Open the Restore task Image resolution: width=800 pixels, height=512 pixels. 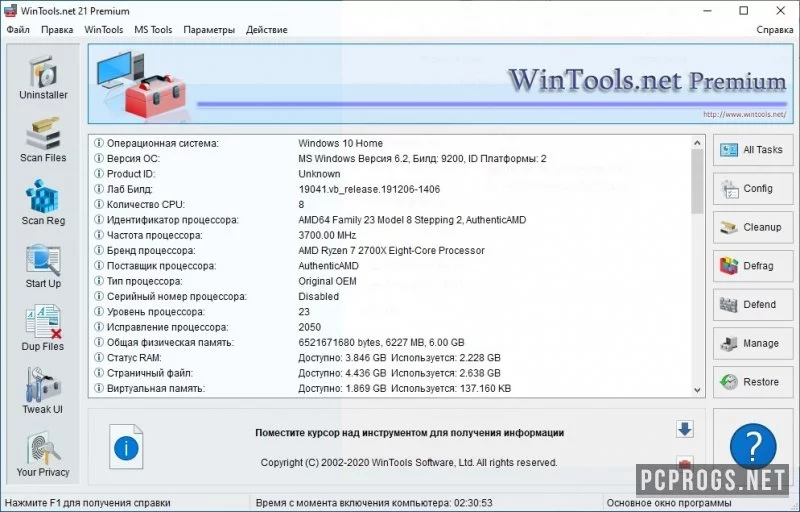[x=753, y=382]
